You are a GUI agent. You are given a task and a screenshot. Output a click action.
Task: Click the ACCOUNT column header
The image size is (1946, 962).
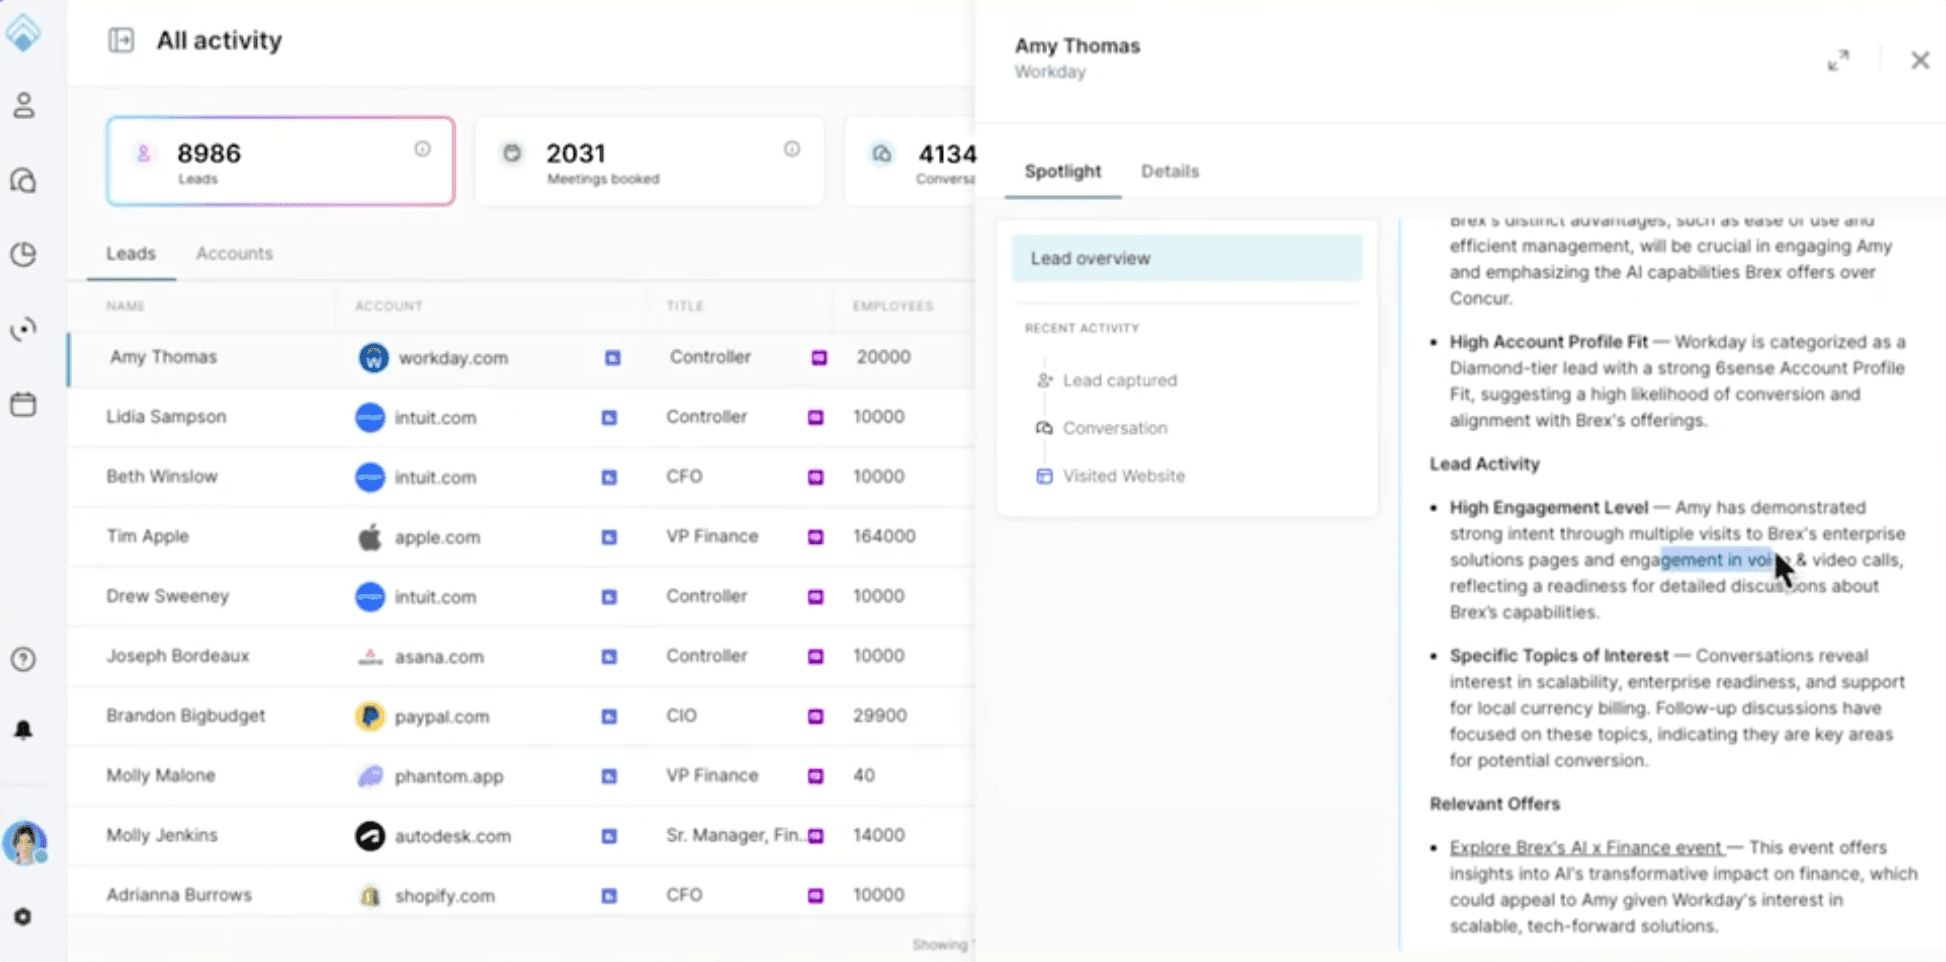389,306
